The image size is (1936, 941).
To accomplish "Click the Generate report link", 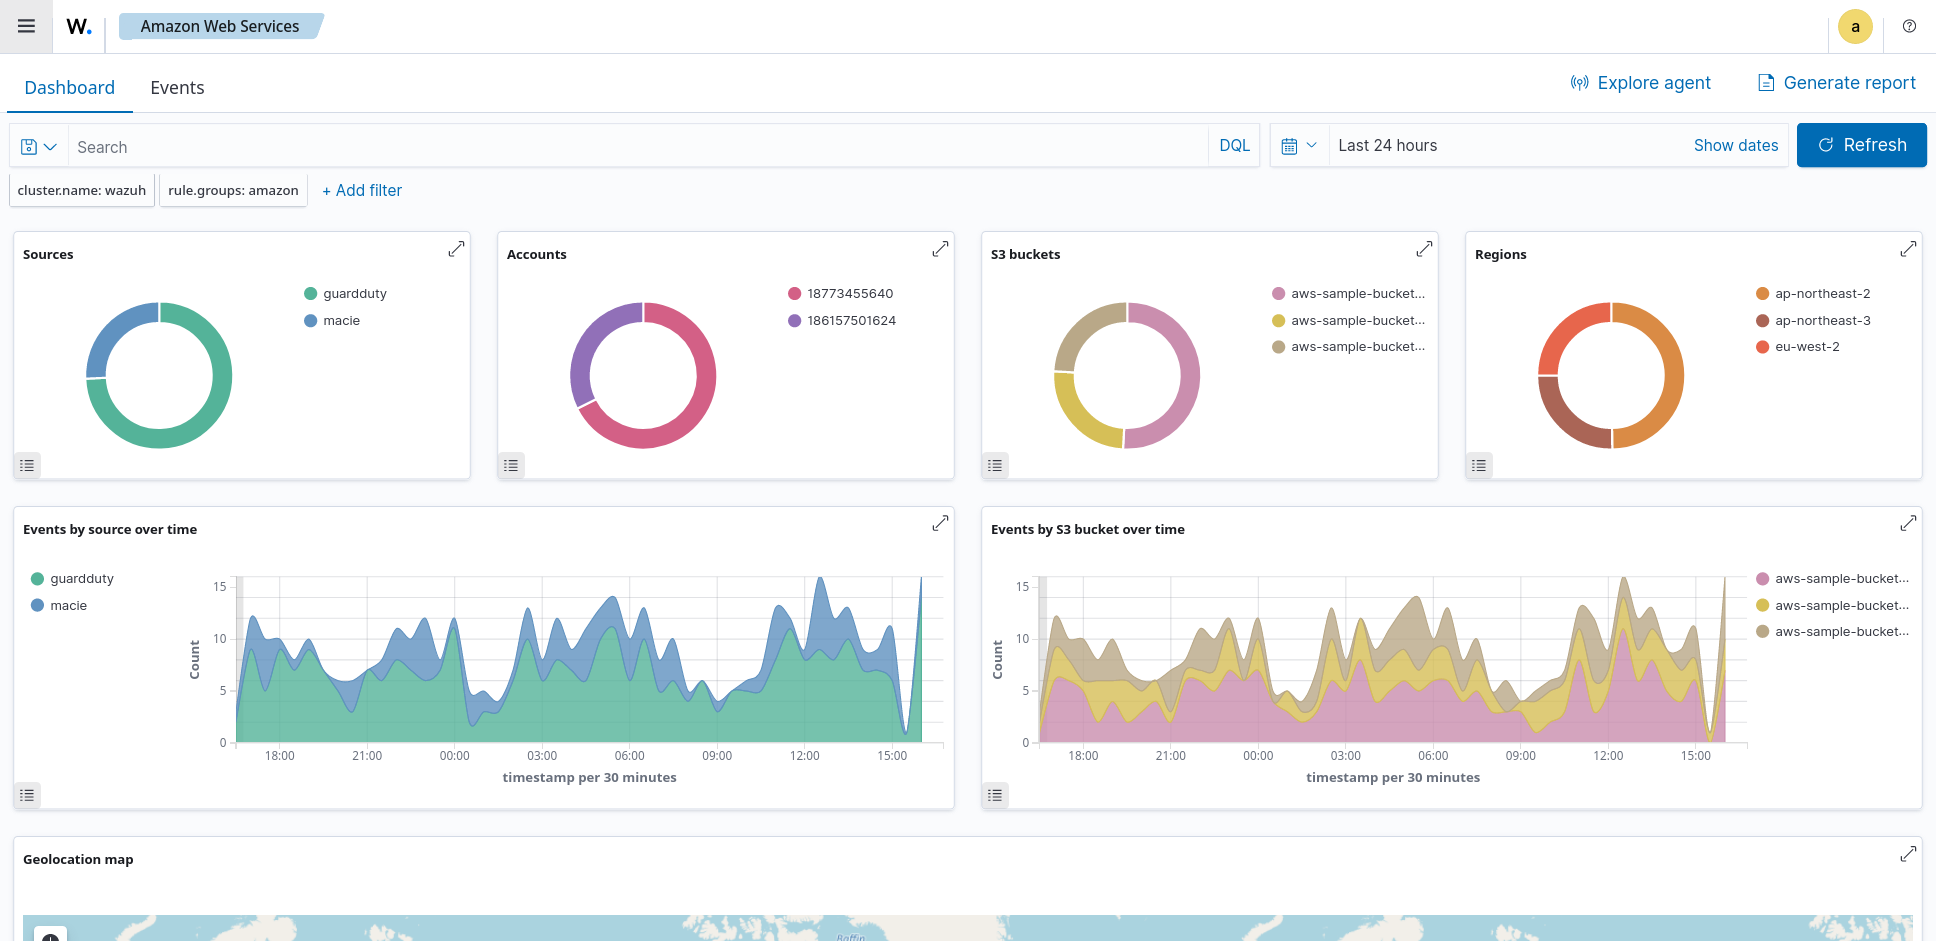I will click(x=1837, y=83).
